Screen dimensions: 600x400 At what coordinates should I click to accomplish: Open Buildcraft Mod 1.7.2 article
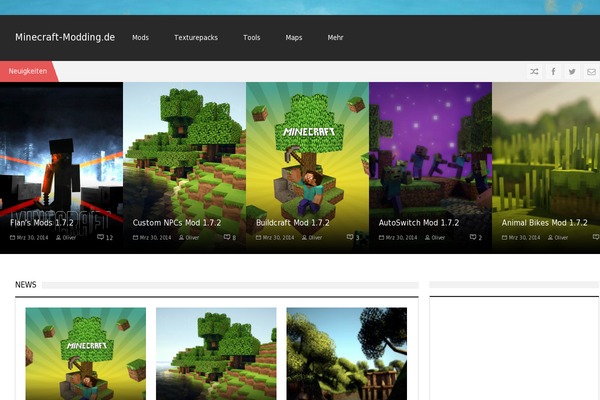(x=293, y=223)
